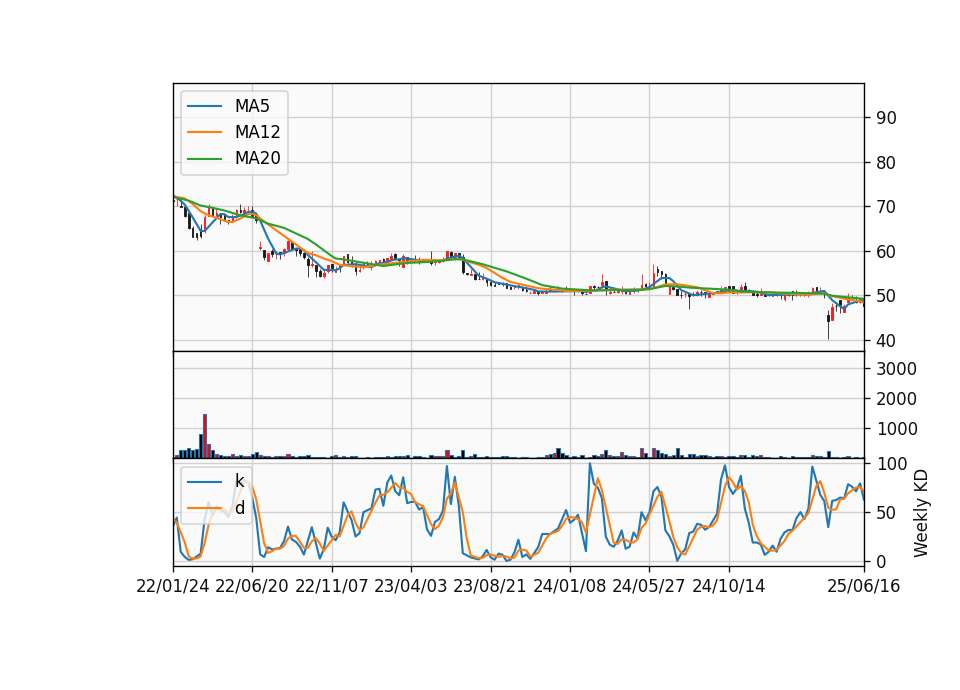The image size is (960, 690).
Task: Click the tallest volume bar
Action: [205, 436]
